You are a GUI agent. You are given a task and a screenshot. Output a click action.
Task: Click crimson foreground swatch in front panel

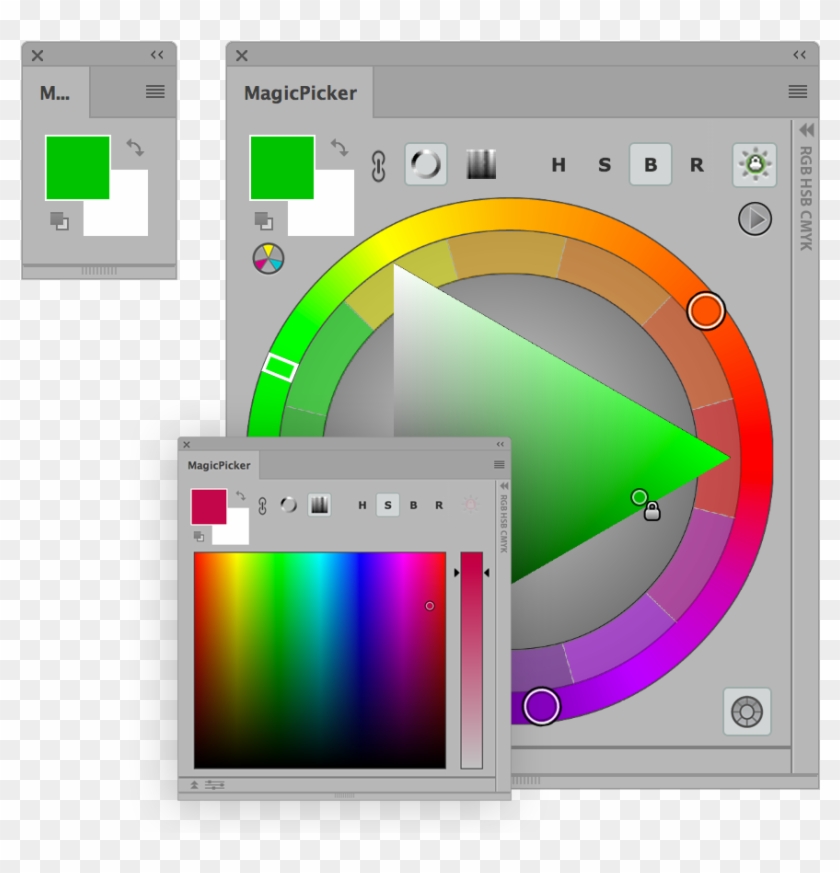[209, 507]
